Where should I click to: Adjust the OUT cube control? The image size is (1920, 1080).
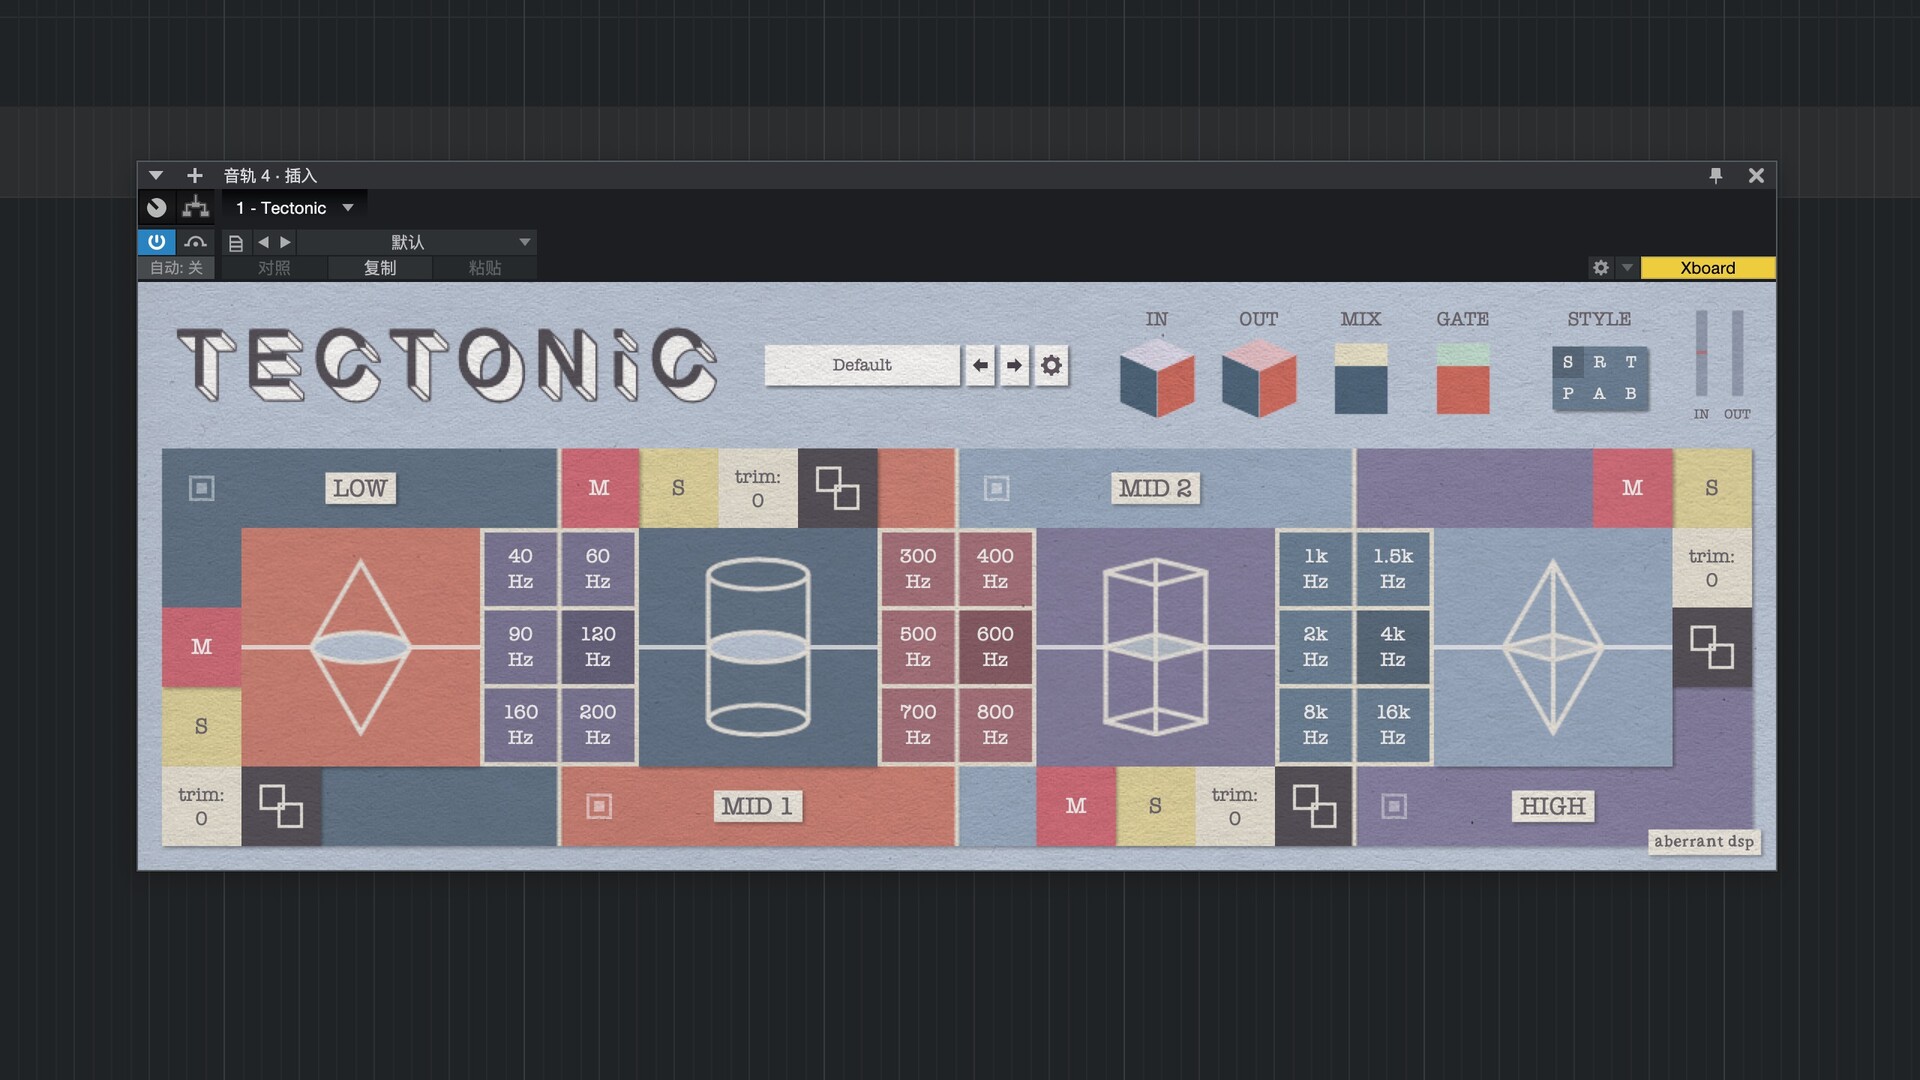1259,377
